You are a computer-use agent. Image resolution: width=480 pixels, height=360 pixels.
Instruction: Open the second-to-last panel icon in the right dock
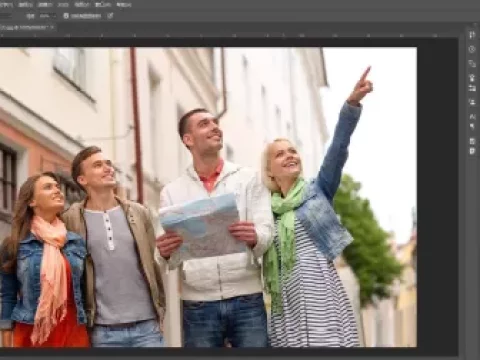pos(472,141)
